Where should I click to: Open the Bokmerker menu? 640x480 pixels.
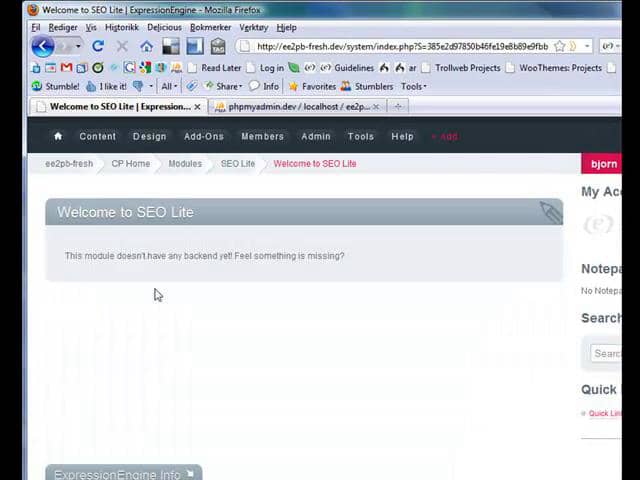[x=211, y=27]
